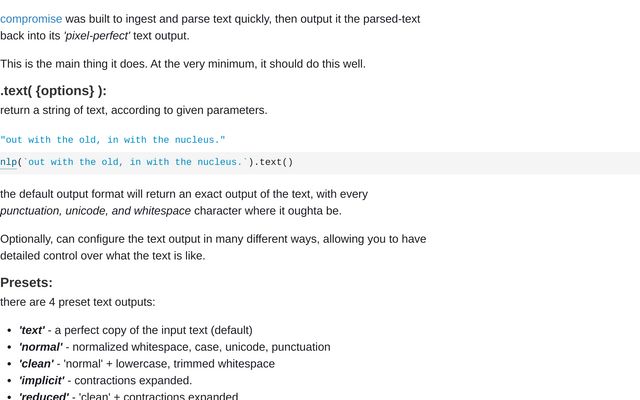Click the "Optionally, can configure" paragraph

click(213, 247)
